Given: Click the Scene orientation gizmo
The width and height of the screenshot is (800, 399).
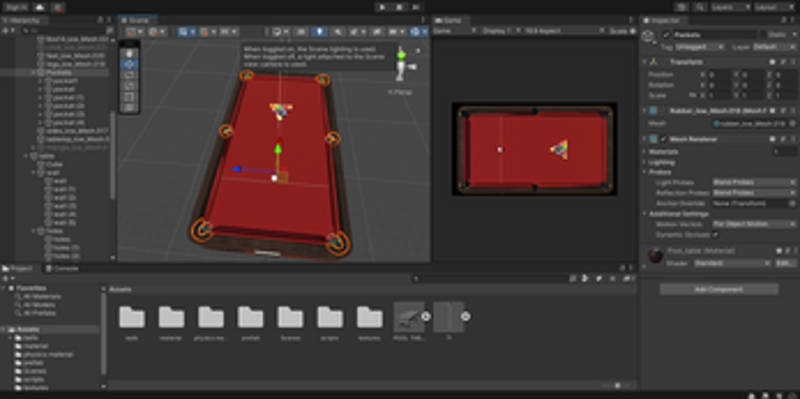Looking at the screenshot, I should 403,64.
